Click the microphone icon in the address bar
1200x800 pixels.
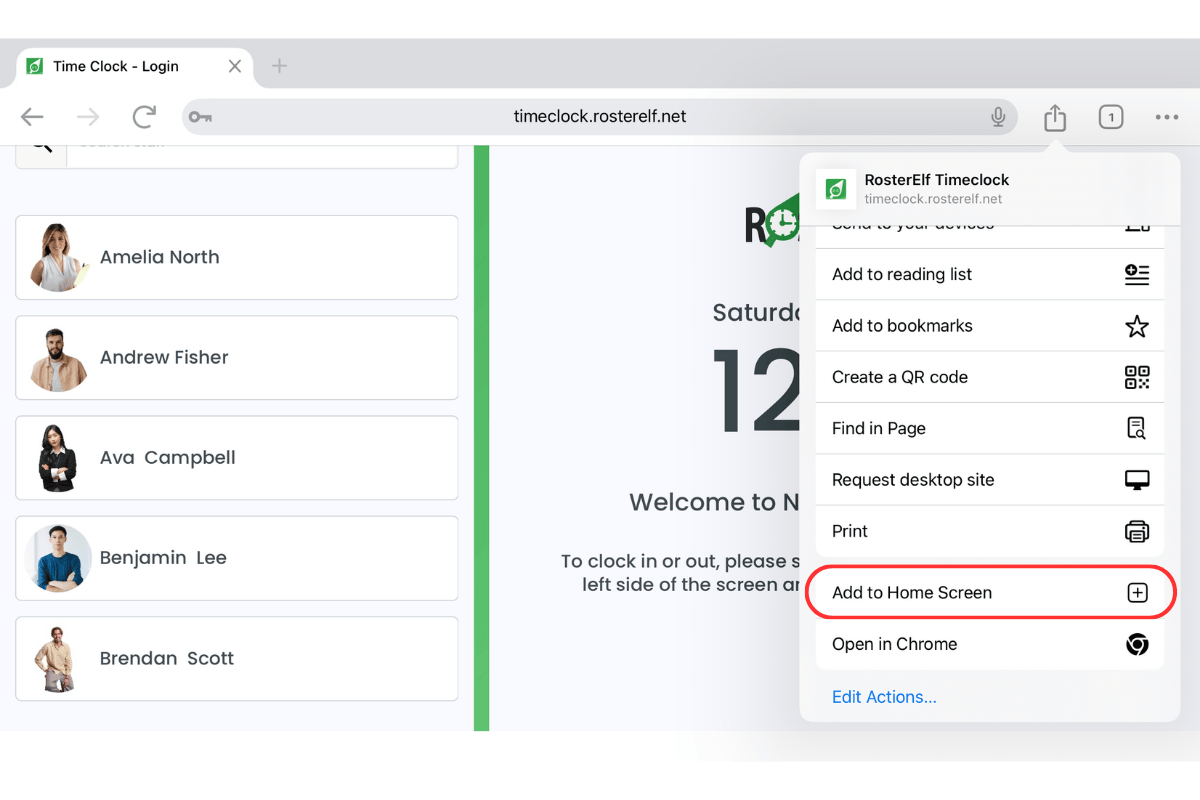pos(998,117)
